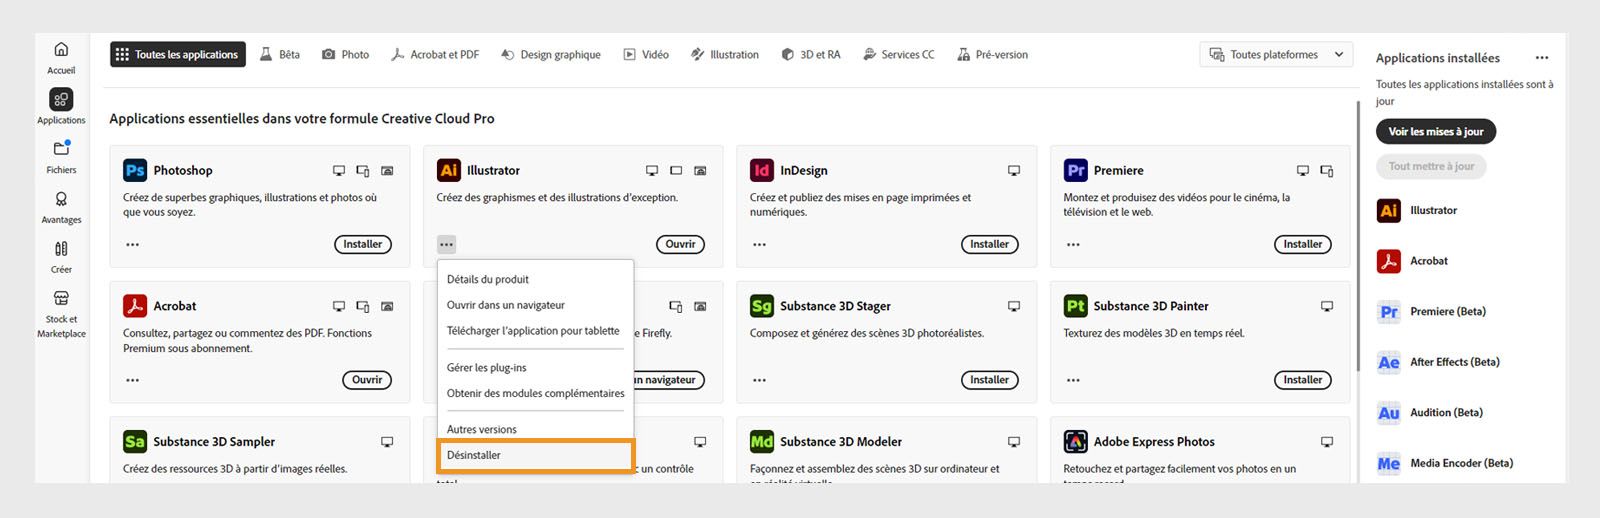The height and width of the screenshot is (518, 1600).
Task: Open more options on the Premiere card
Action: point(1073,244)
